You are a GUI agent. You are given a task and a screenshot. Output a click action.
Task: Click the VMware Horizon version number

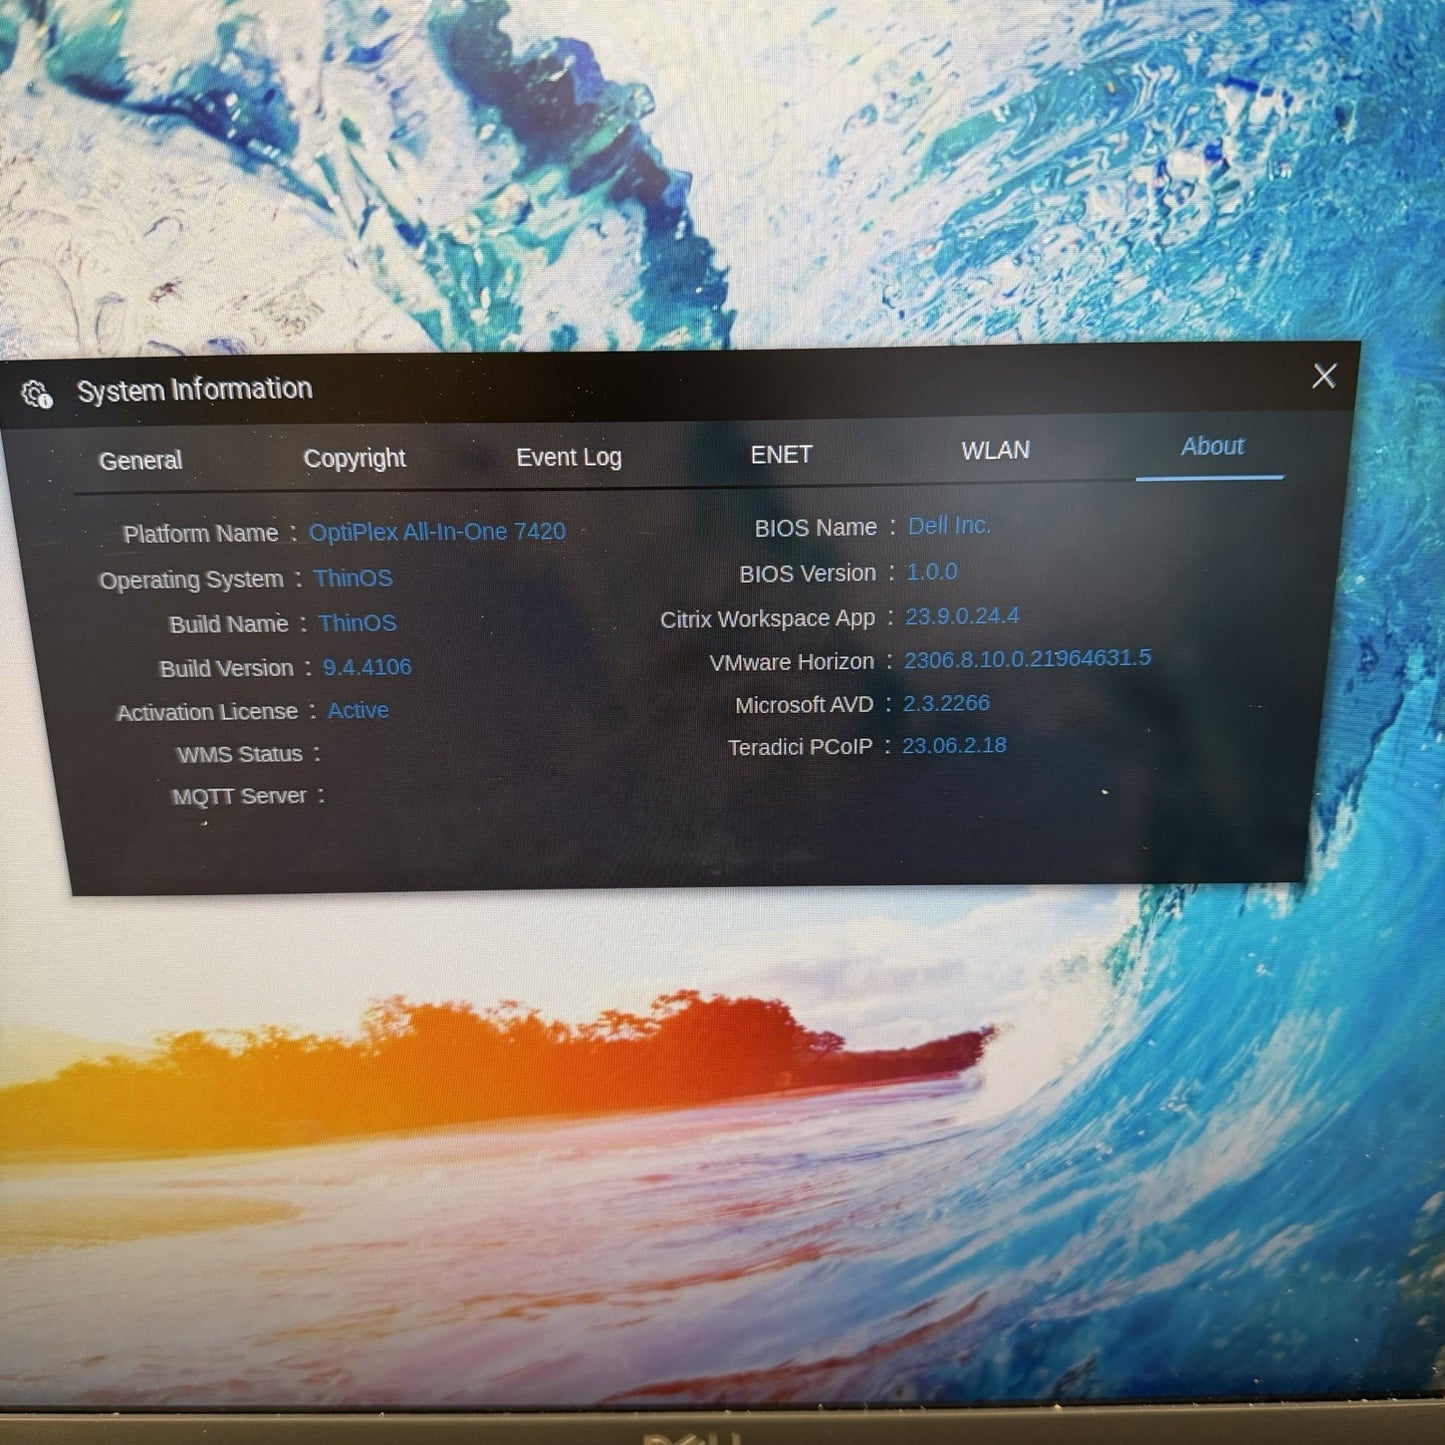click(1027, 659)
